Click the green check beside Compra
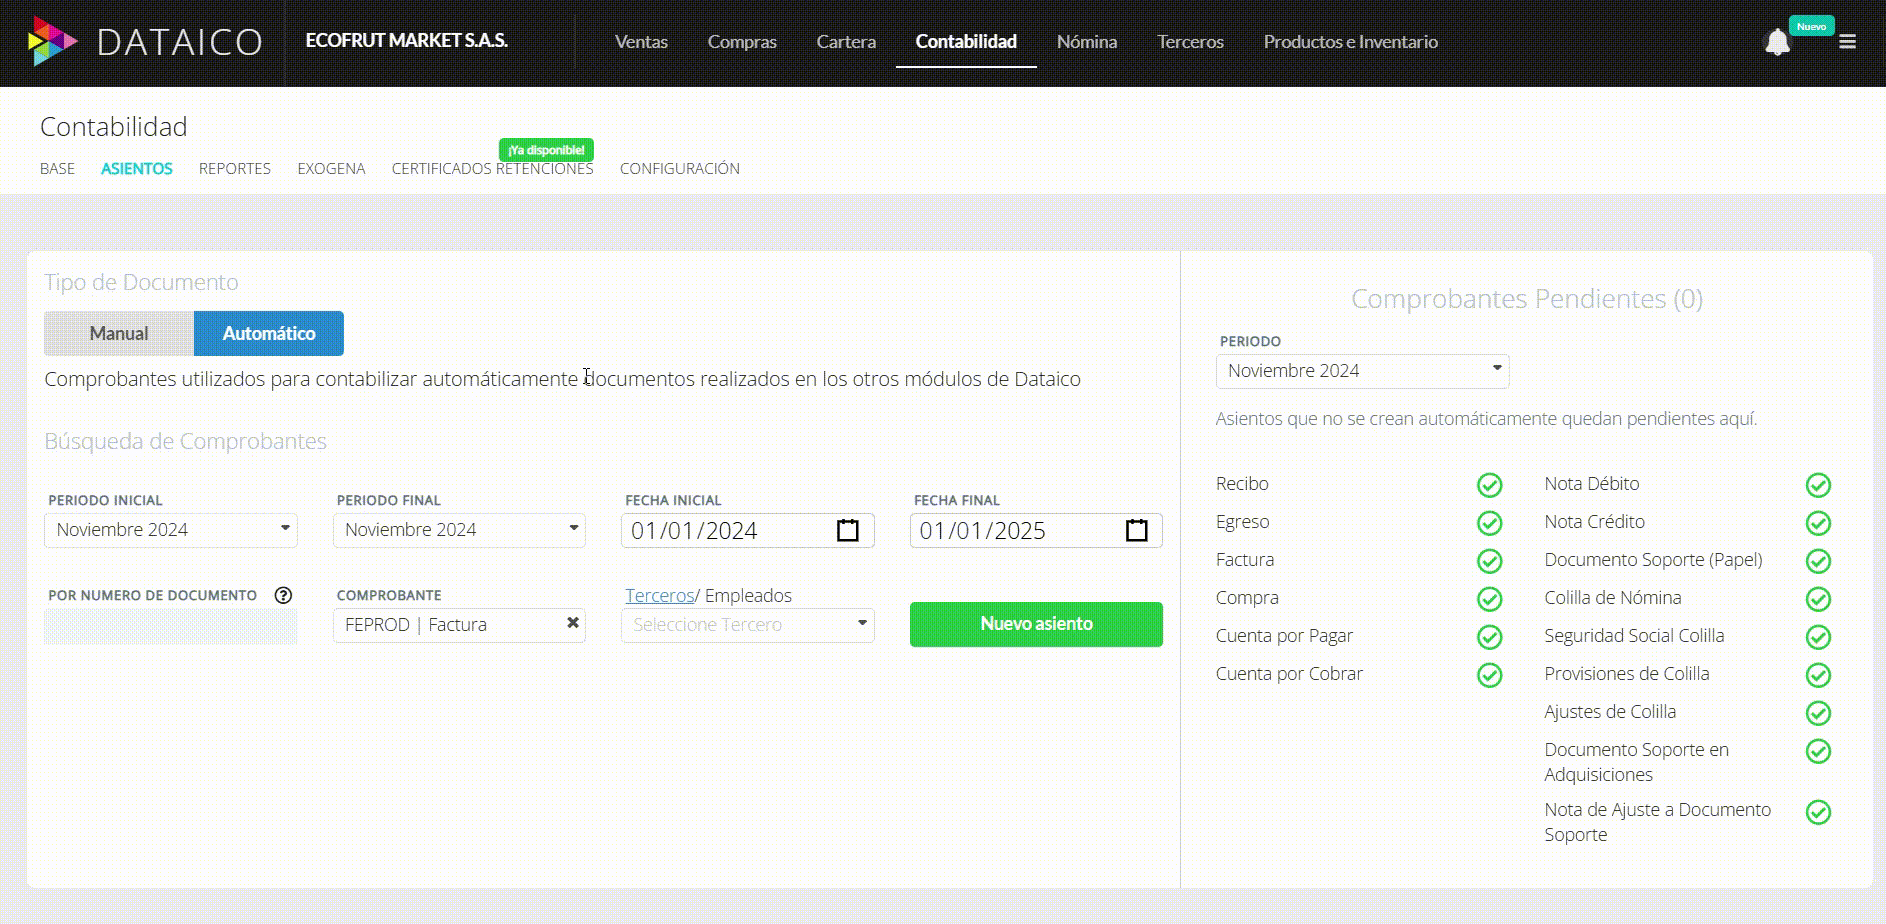The height and width of the screenshot is (924, 1886). pyautogui.click(x=1489, y=598)
